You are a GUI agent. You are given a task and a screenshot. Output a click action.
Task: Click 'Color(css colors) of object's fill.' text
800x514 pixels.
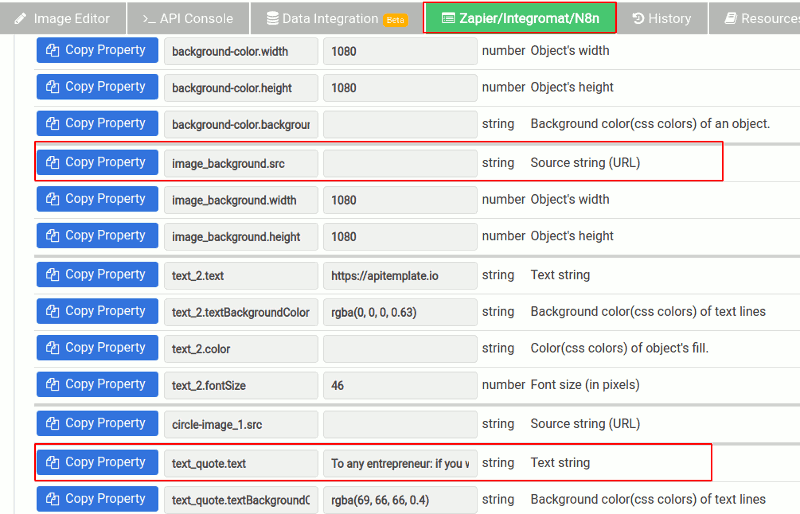coord(619,348)
